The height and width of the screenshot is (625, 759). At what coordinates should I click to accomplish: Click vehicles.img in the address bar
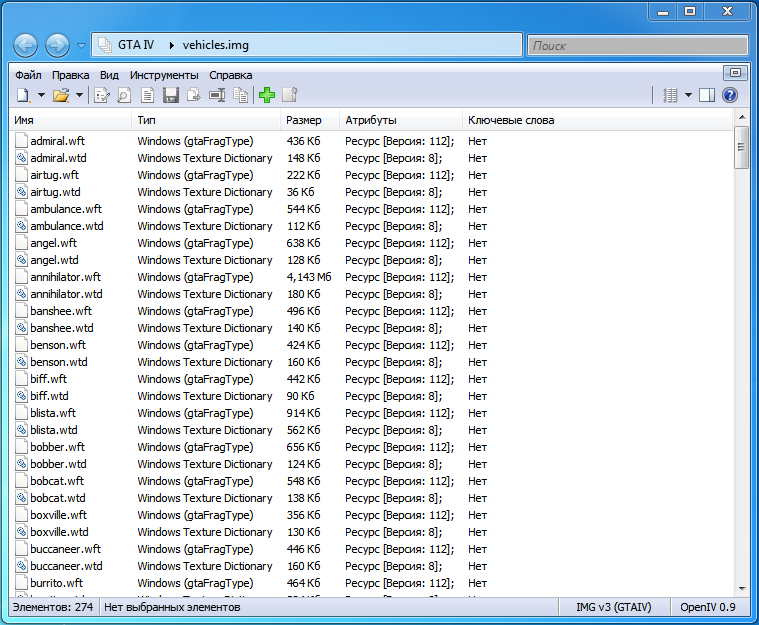click(215, 45)
